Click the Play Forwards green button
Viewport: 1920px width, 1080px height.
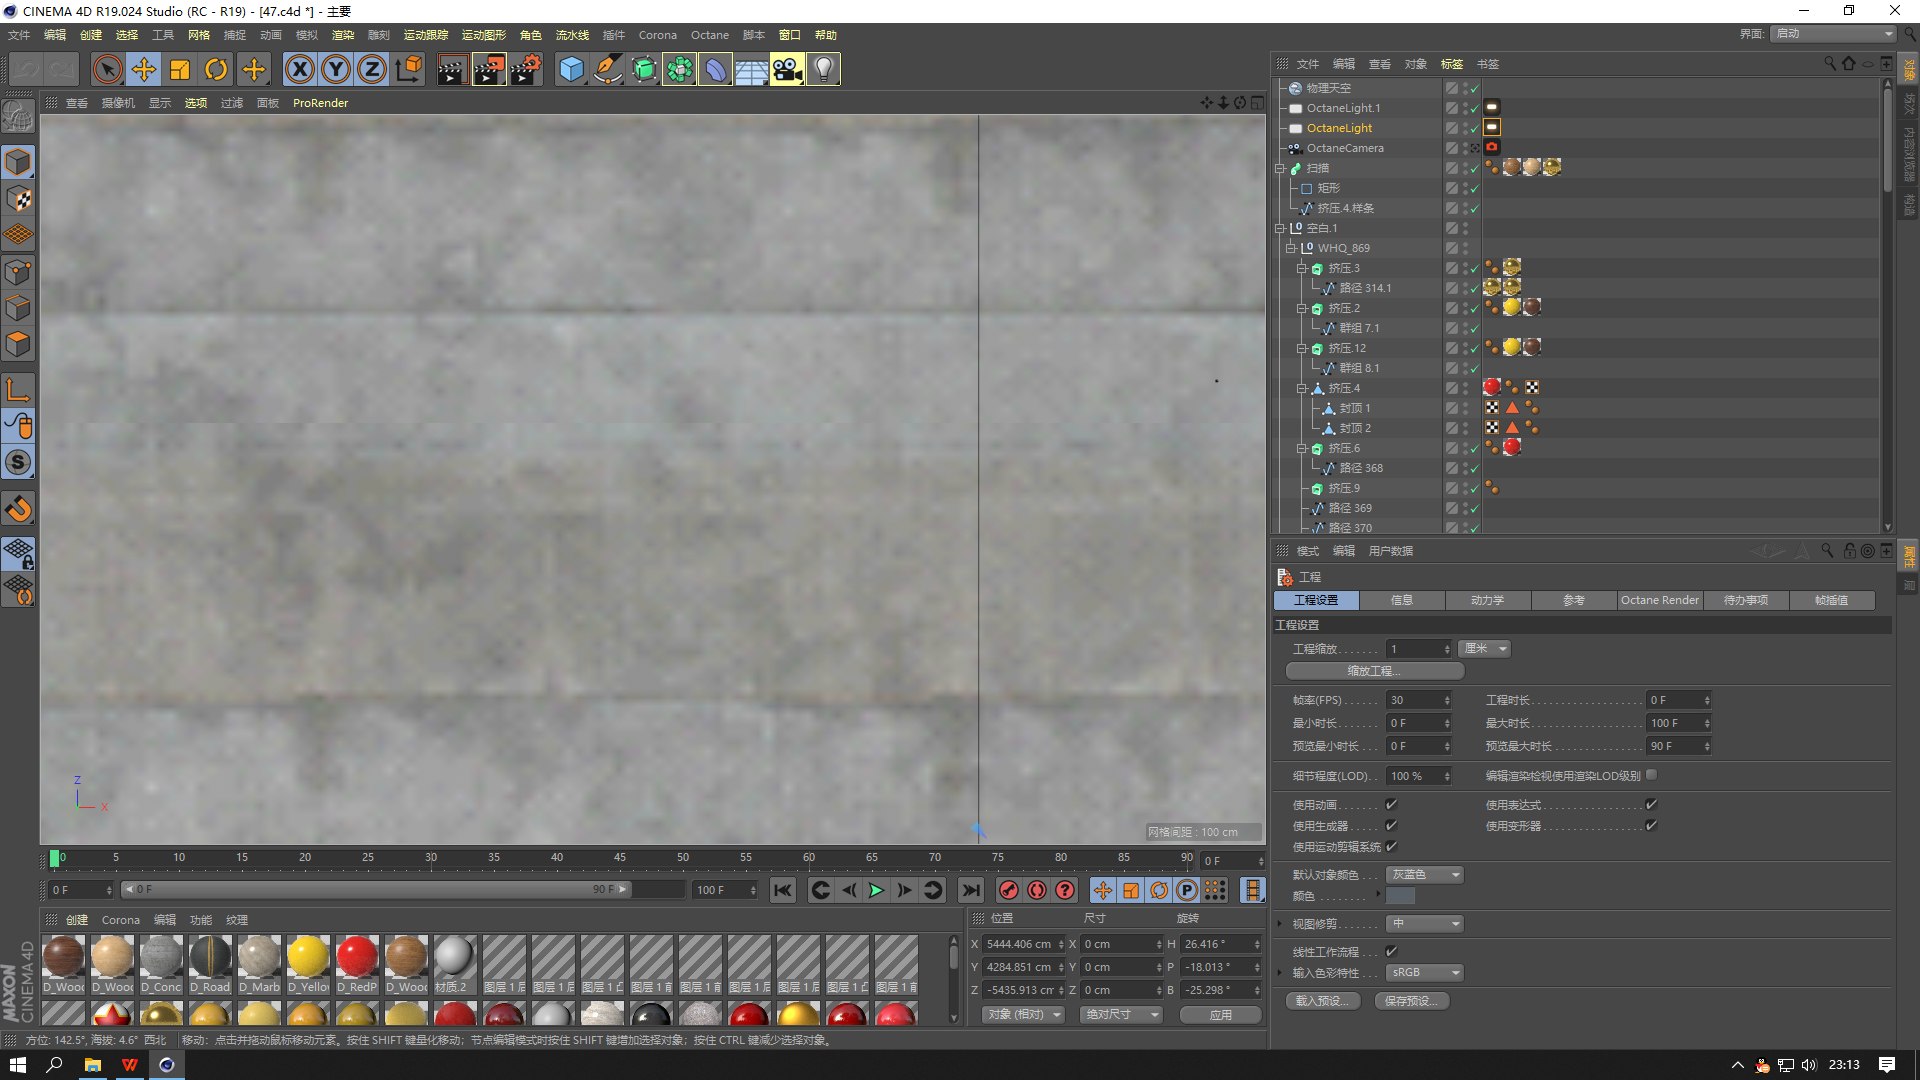tap(877, 890)
